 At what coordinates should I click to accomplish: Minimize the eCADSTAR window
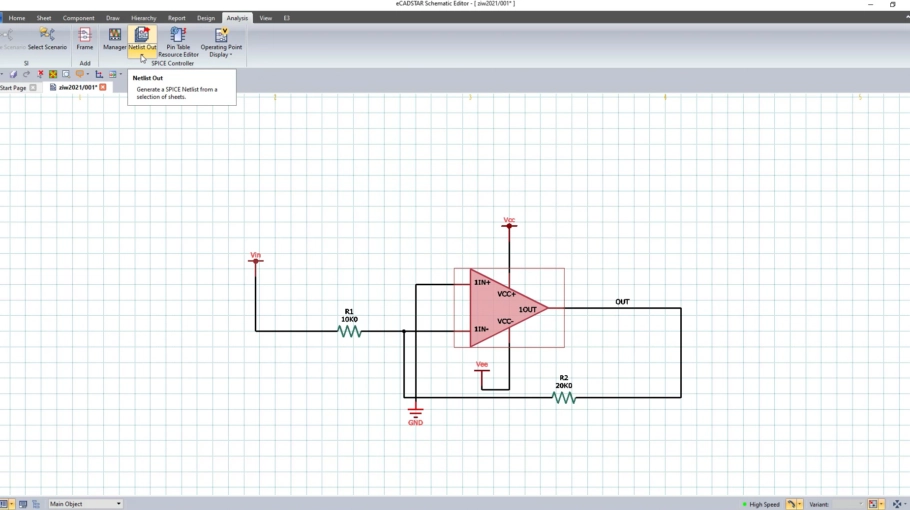click(x=871, y=4)
